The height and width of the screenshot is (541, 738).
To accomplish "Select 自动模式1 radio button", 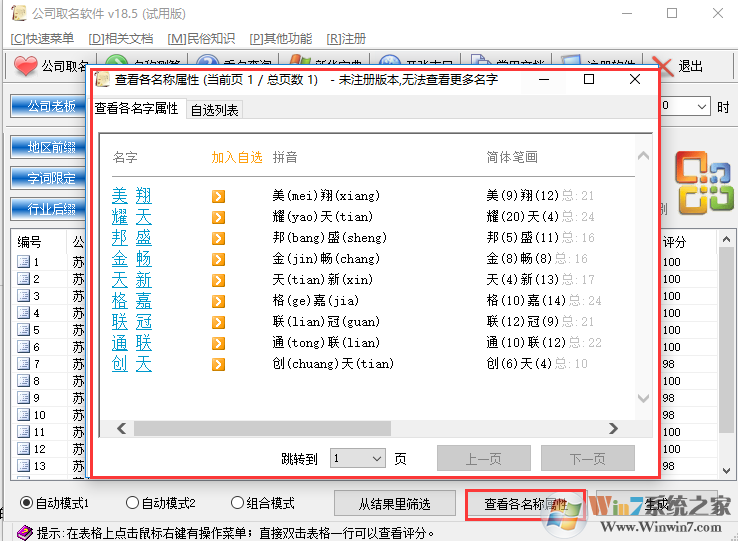I will tap(26, 503).
